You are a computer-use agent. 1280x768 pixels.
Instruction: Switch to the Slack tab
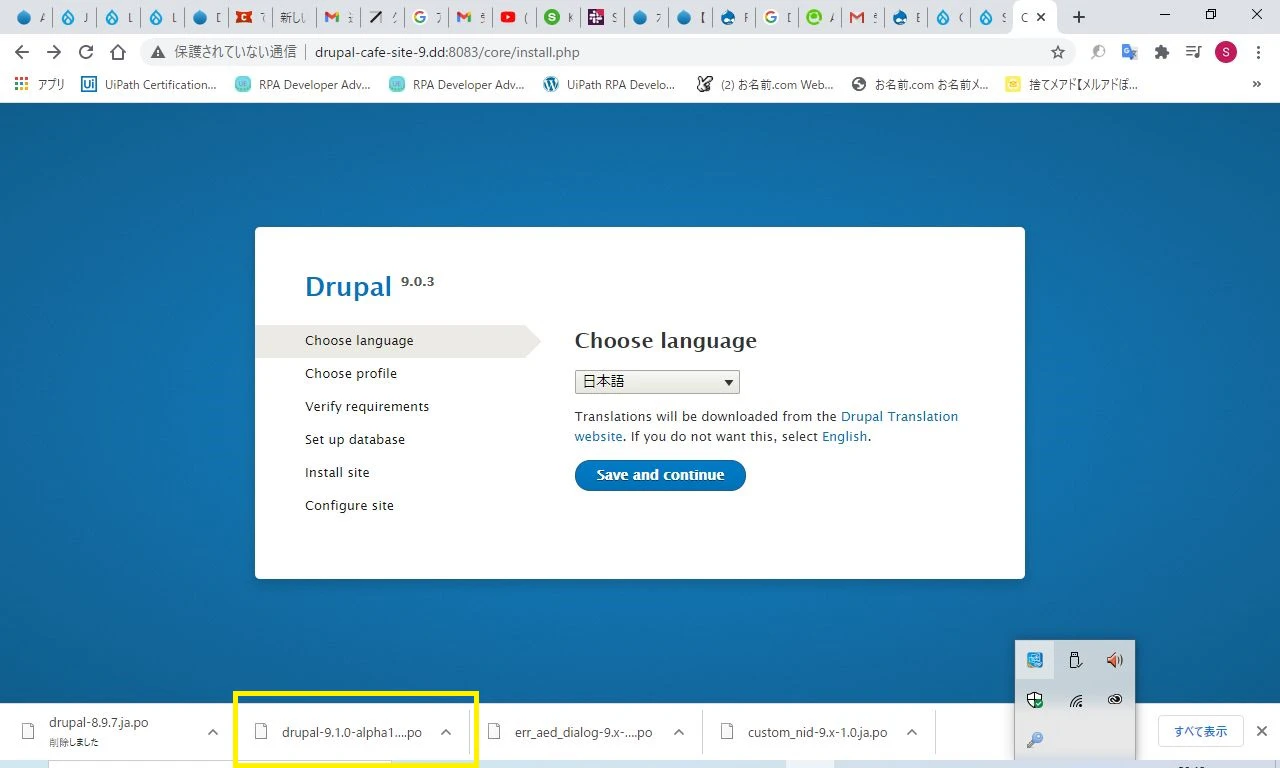602,17
